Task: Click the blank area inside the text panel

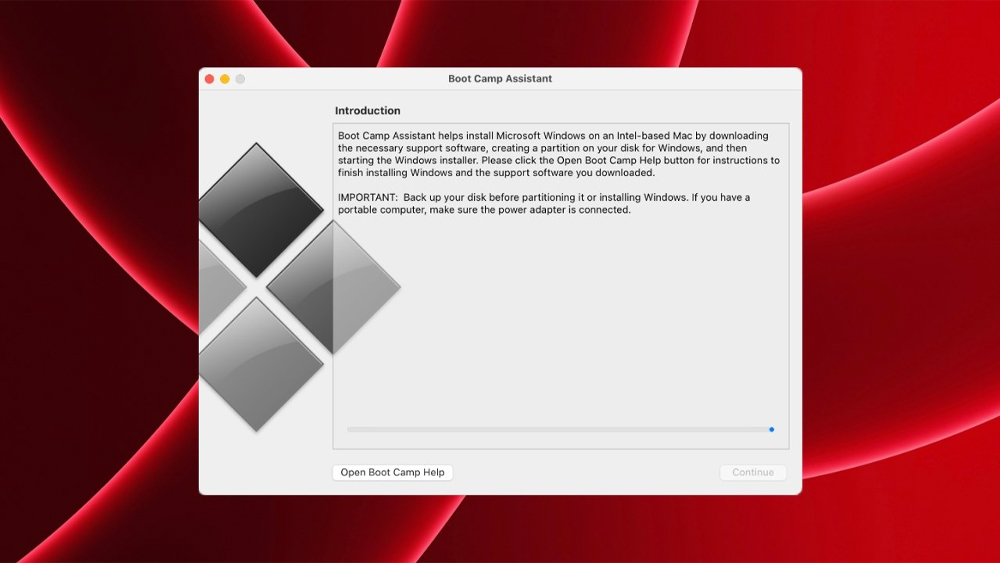Action: coord(560,320)
